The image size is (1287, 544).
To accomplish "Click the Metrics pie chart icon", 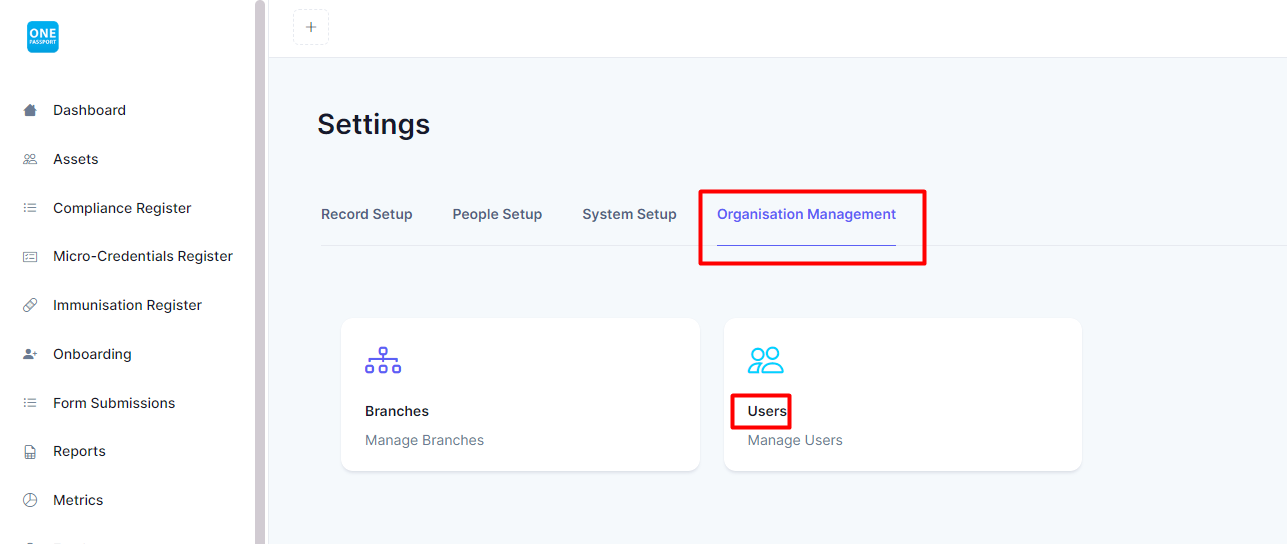I will click(x=30, y=500).
